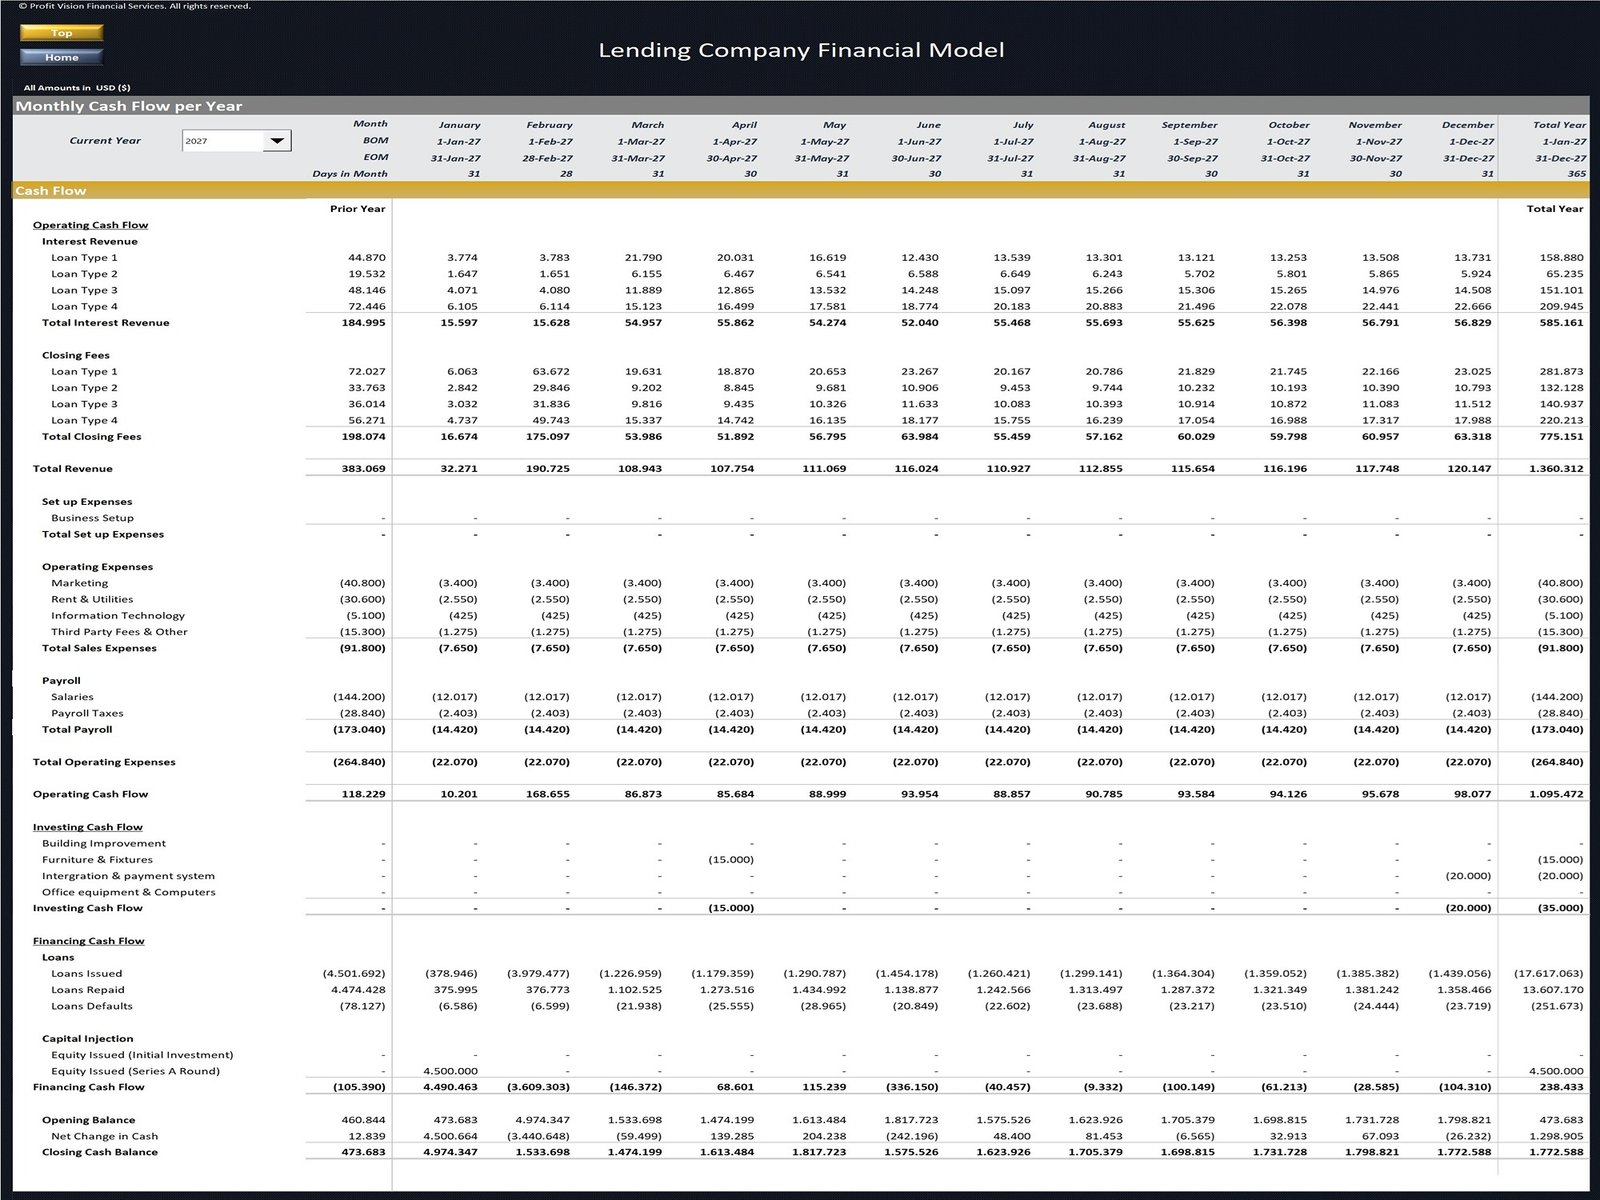This screenshot has width=1600, height=1200.
Task: Click the Investing Cash Flow underlined heading
Action: [x=87, y=827]
